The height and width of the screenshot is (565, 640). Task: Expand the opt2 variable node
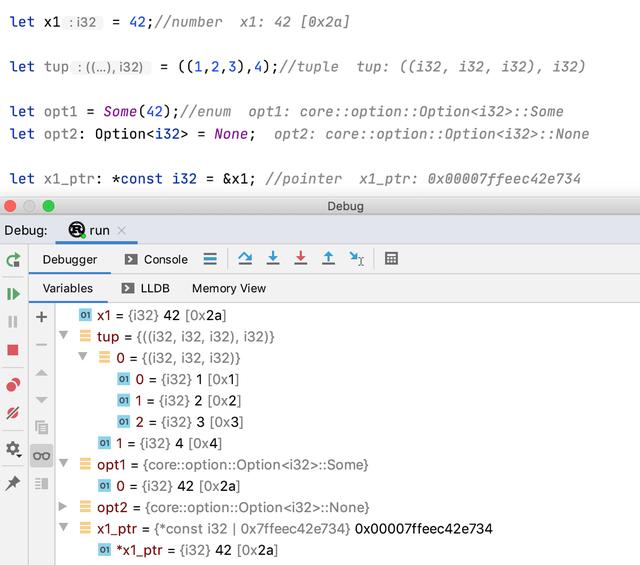coord(63,507)
